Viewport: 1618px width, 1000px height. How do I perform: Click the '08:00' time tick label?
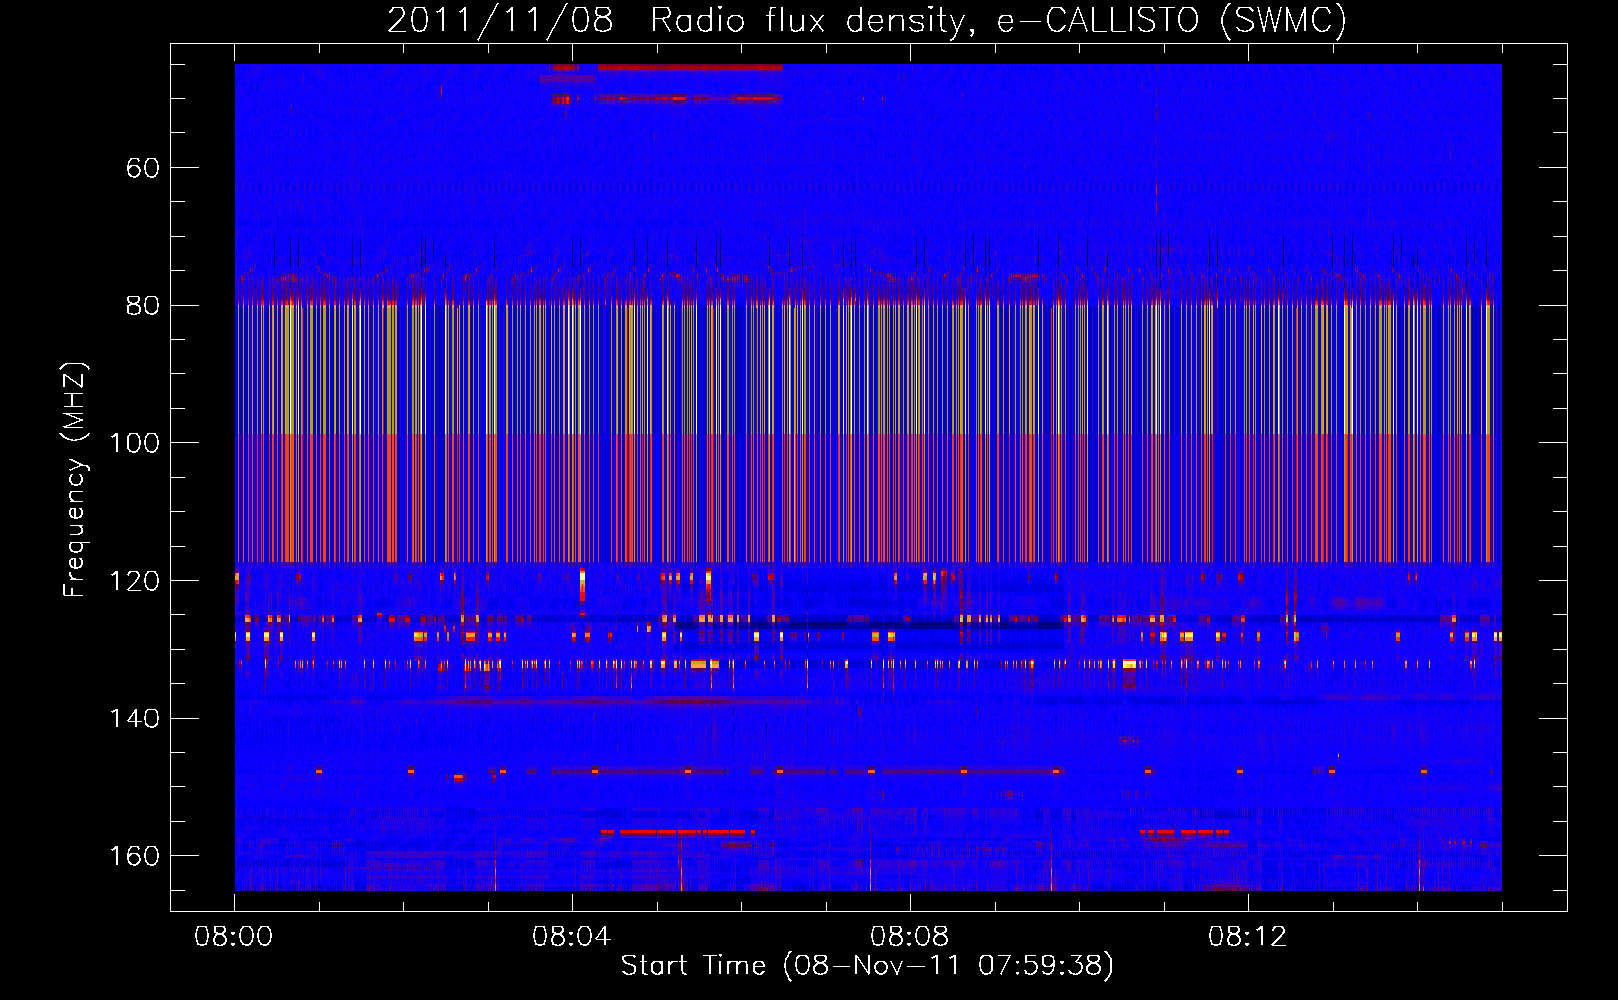[x=234, y=937]
